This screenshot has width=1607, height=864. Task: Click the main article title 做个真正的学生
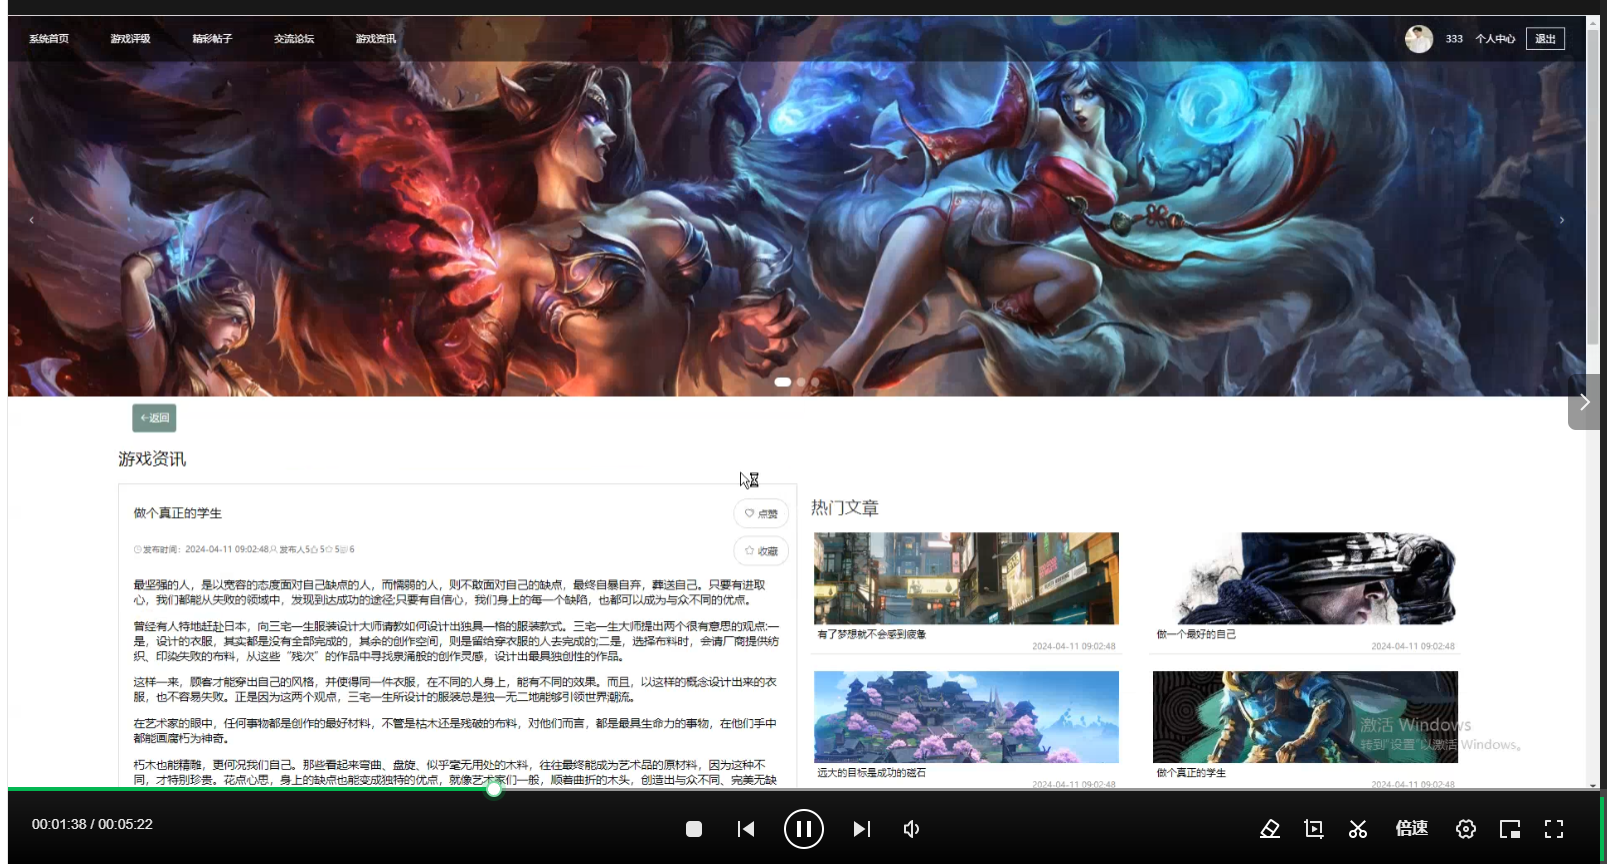[178, 513]
